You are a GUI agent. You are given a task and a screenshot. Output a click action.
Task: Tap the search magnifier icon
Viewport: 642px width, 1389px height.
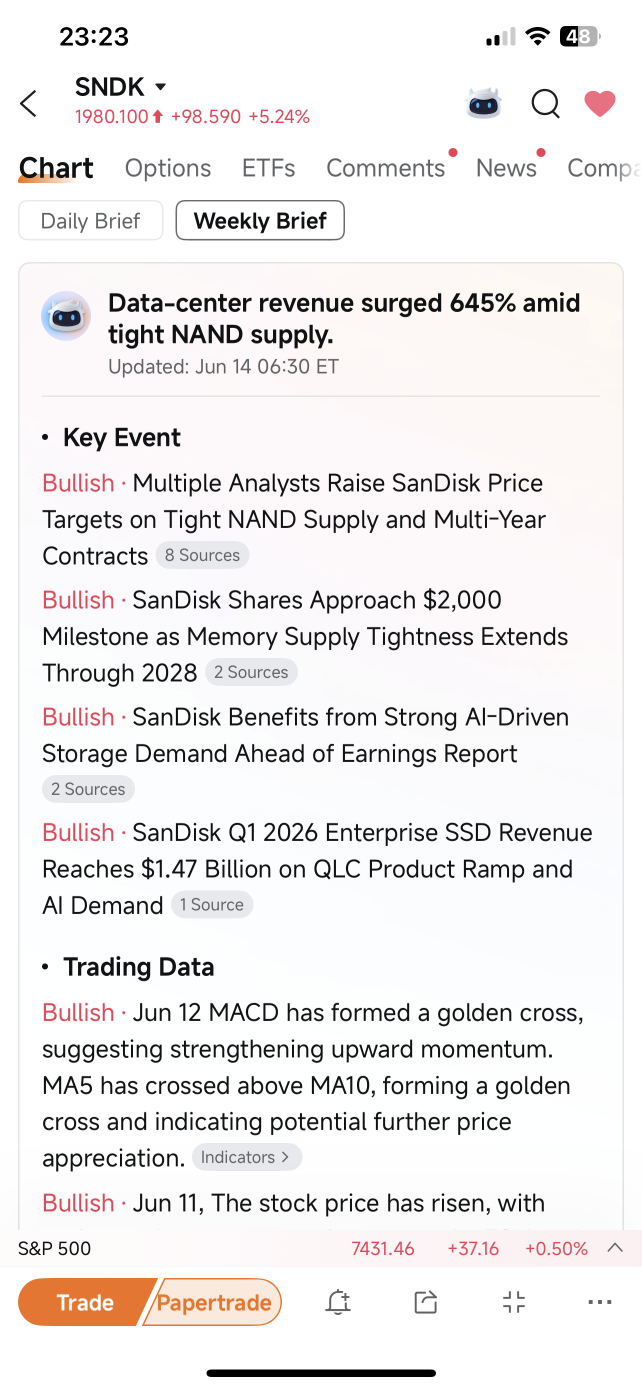(545, 103)
